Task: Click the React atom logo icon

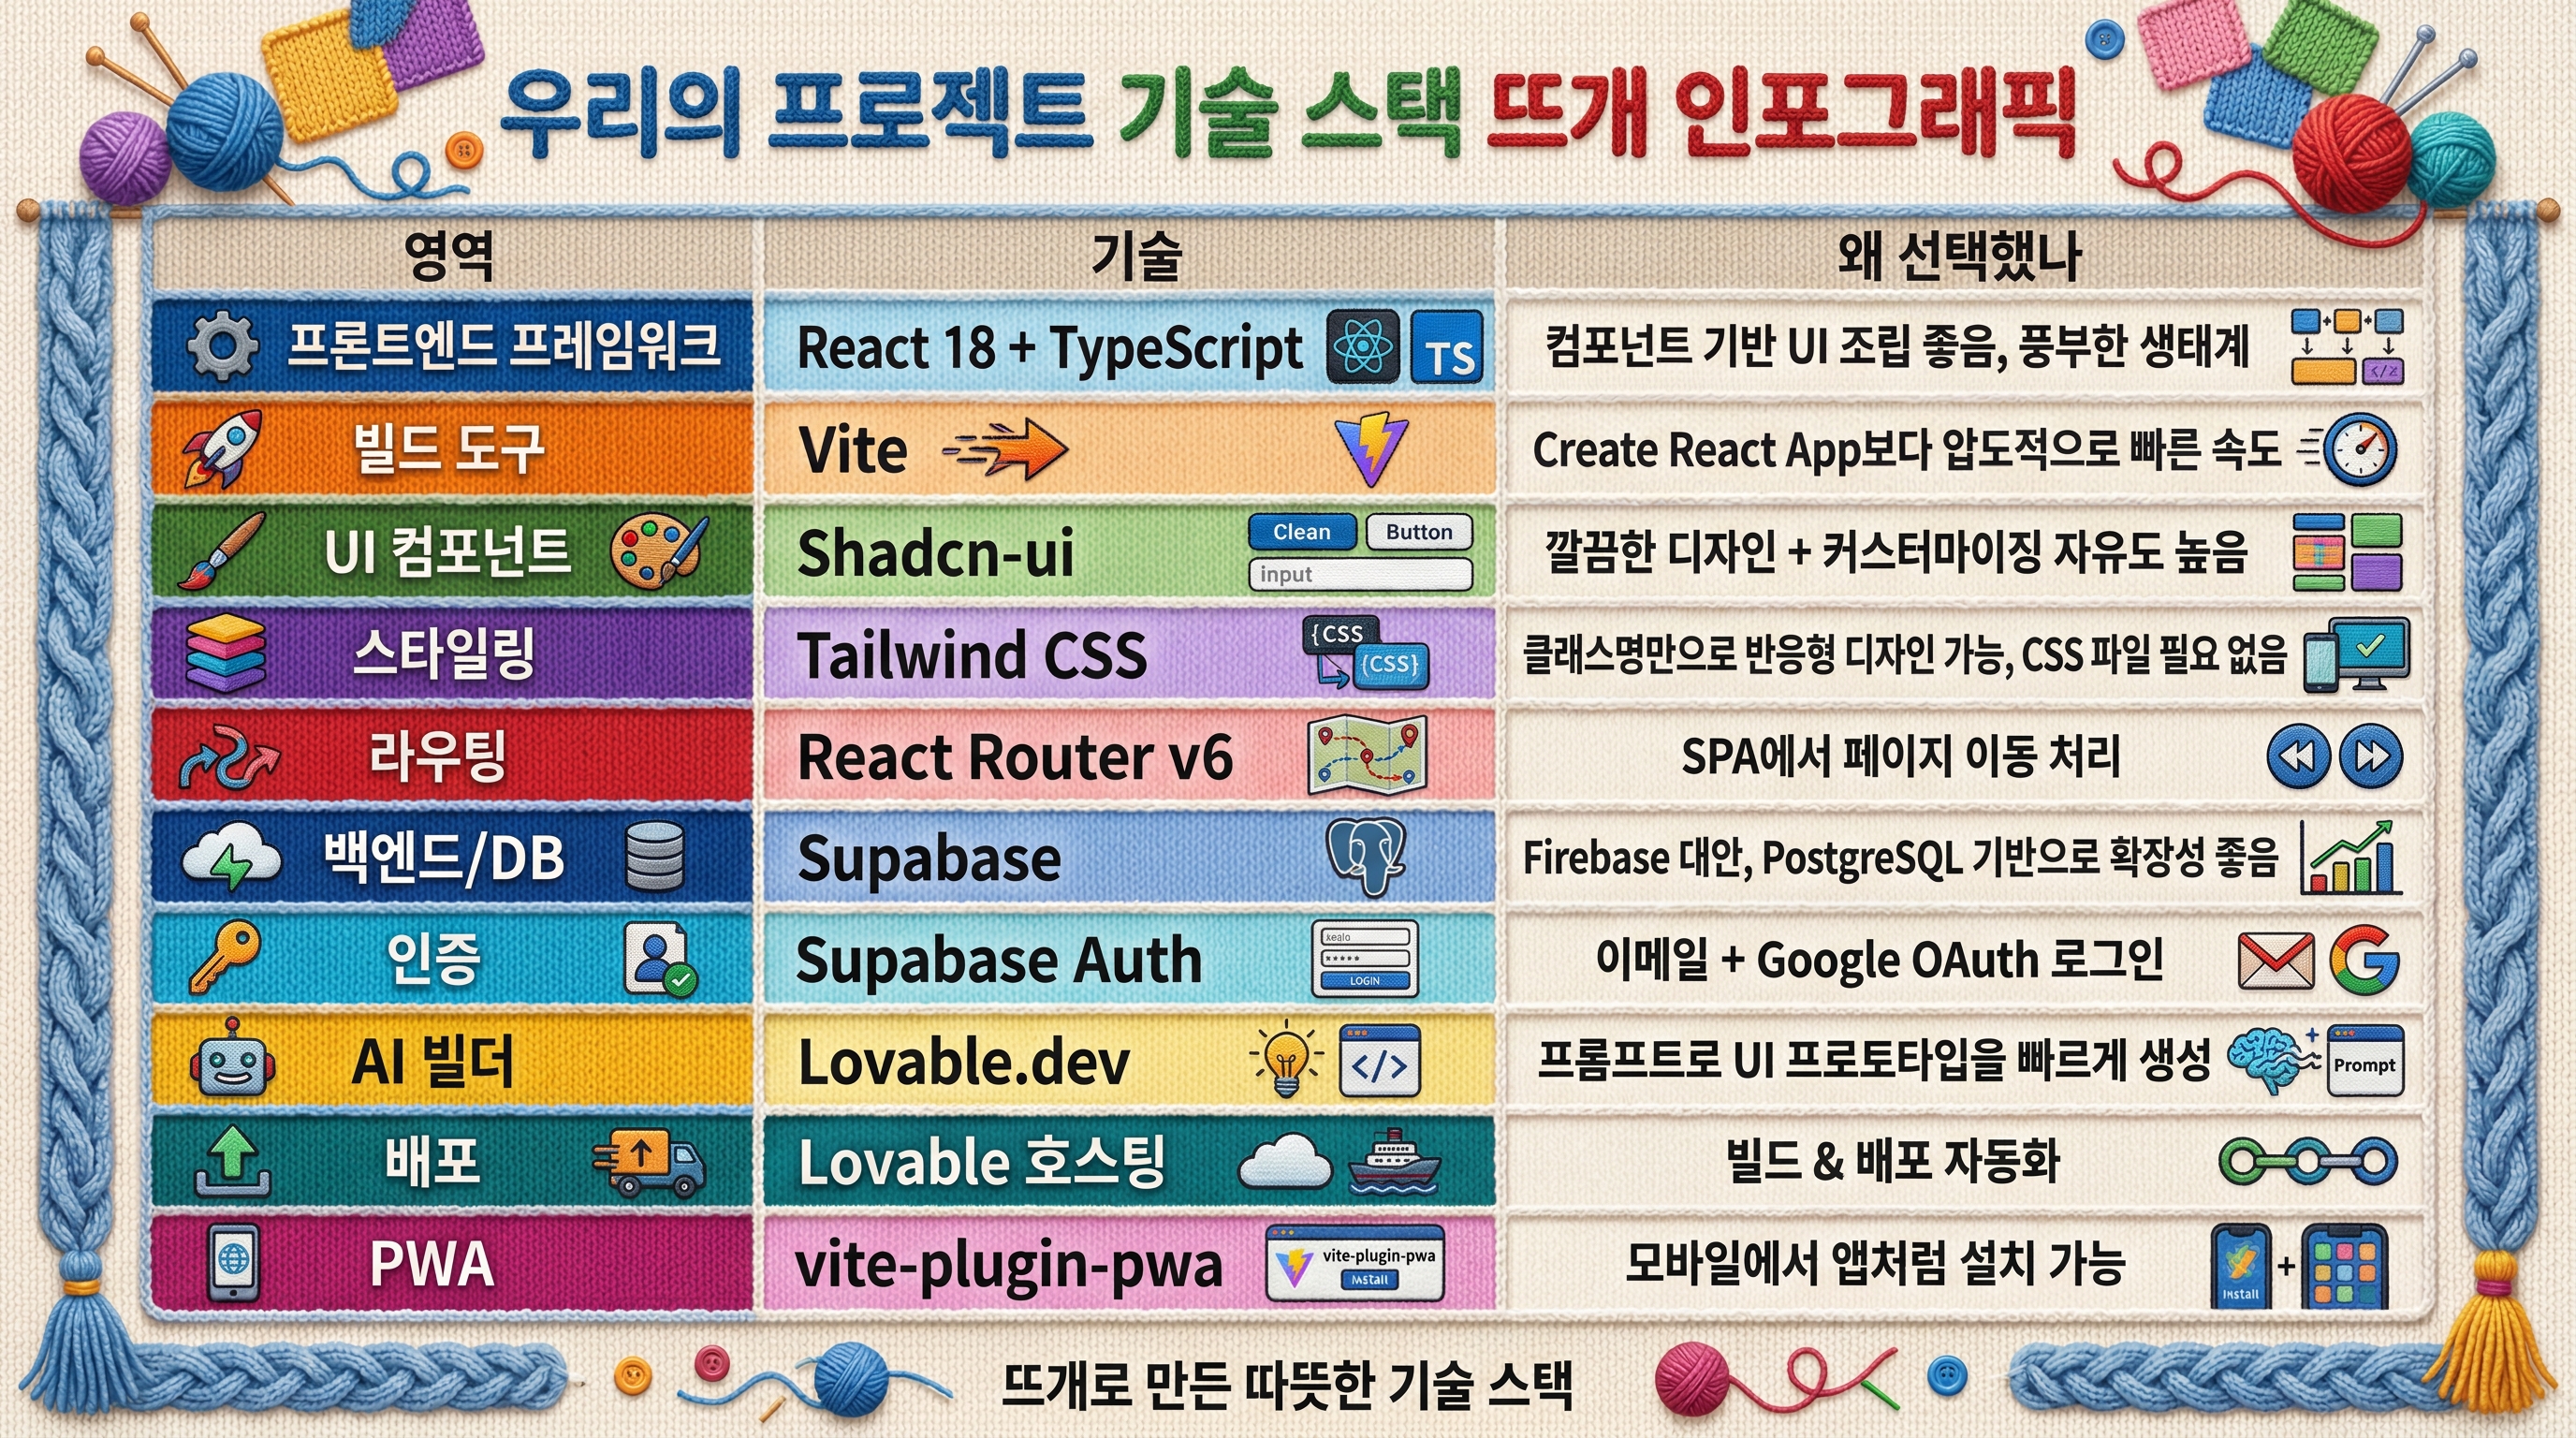Action: pos(1363,347)
